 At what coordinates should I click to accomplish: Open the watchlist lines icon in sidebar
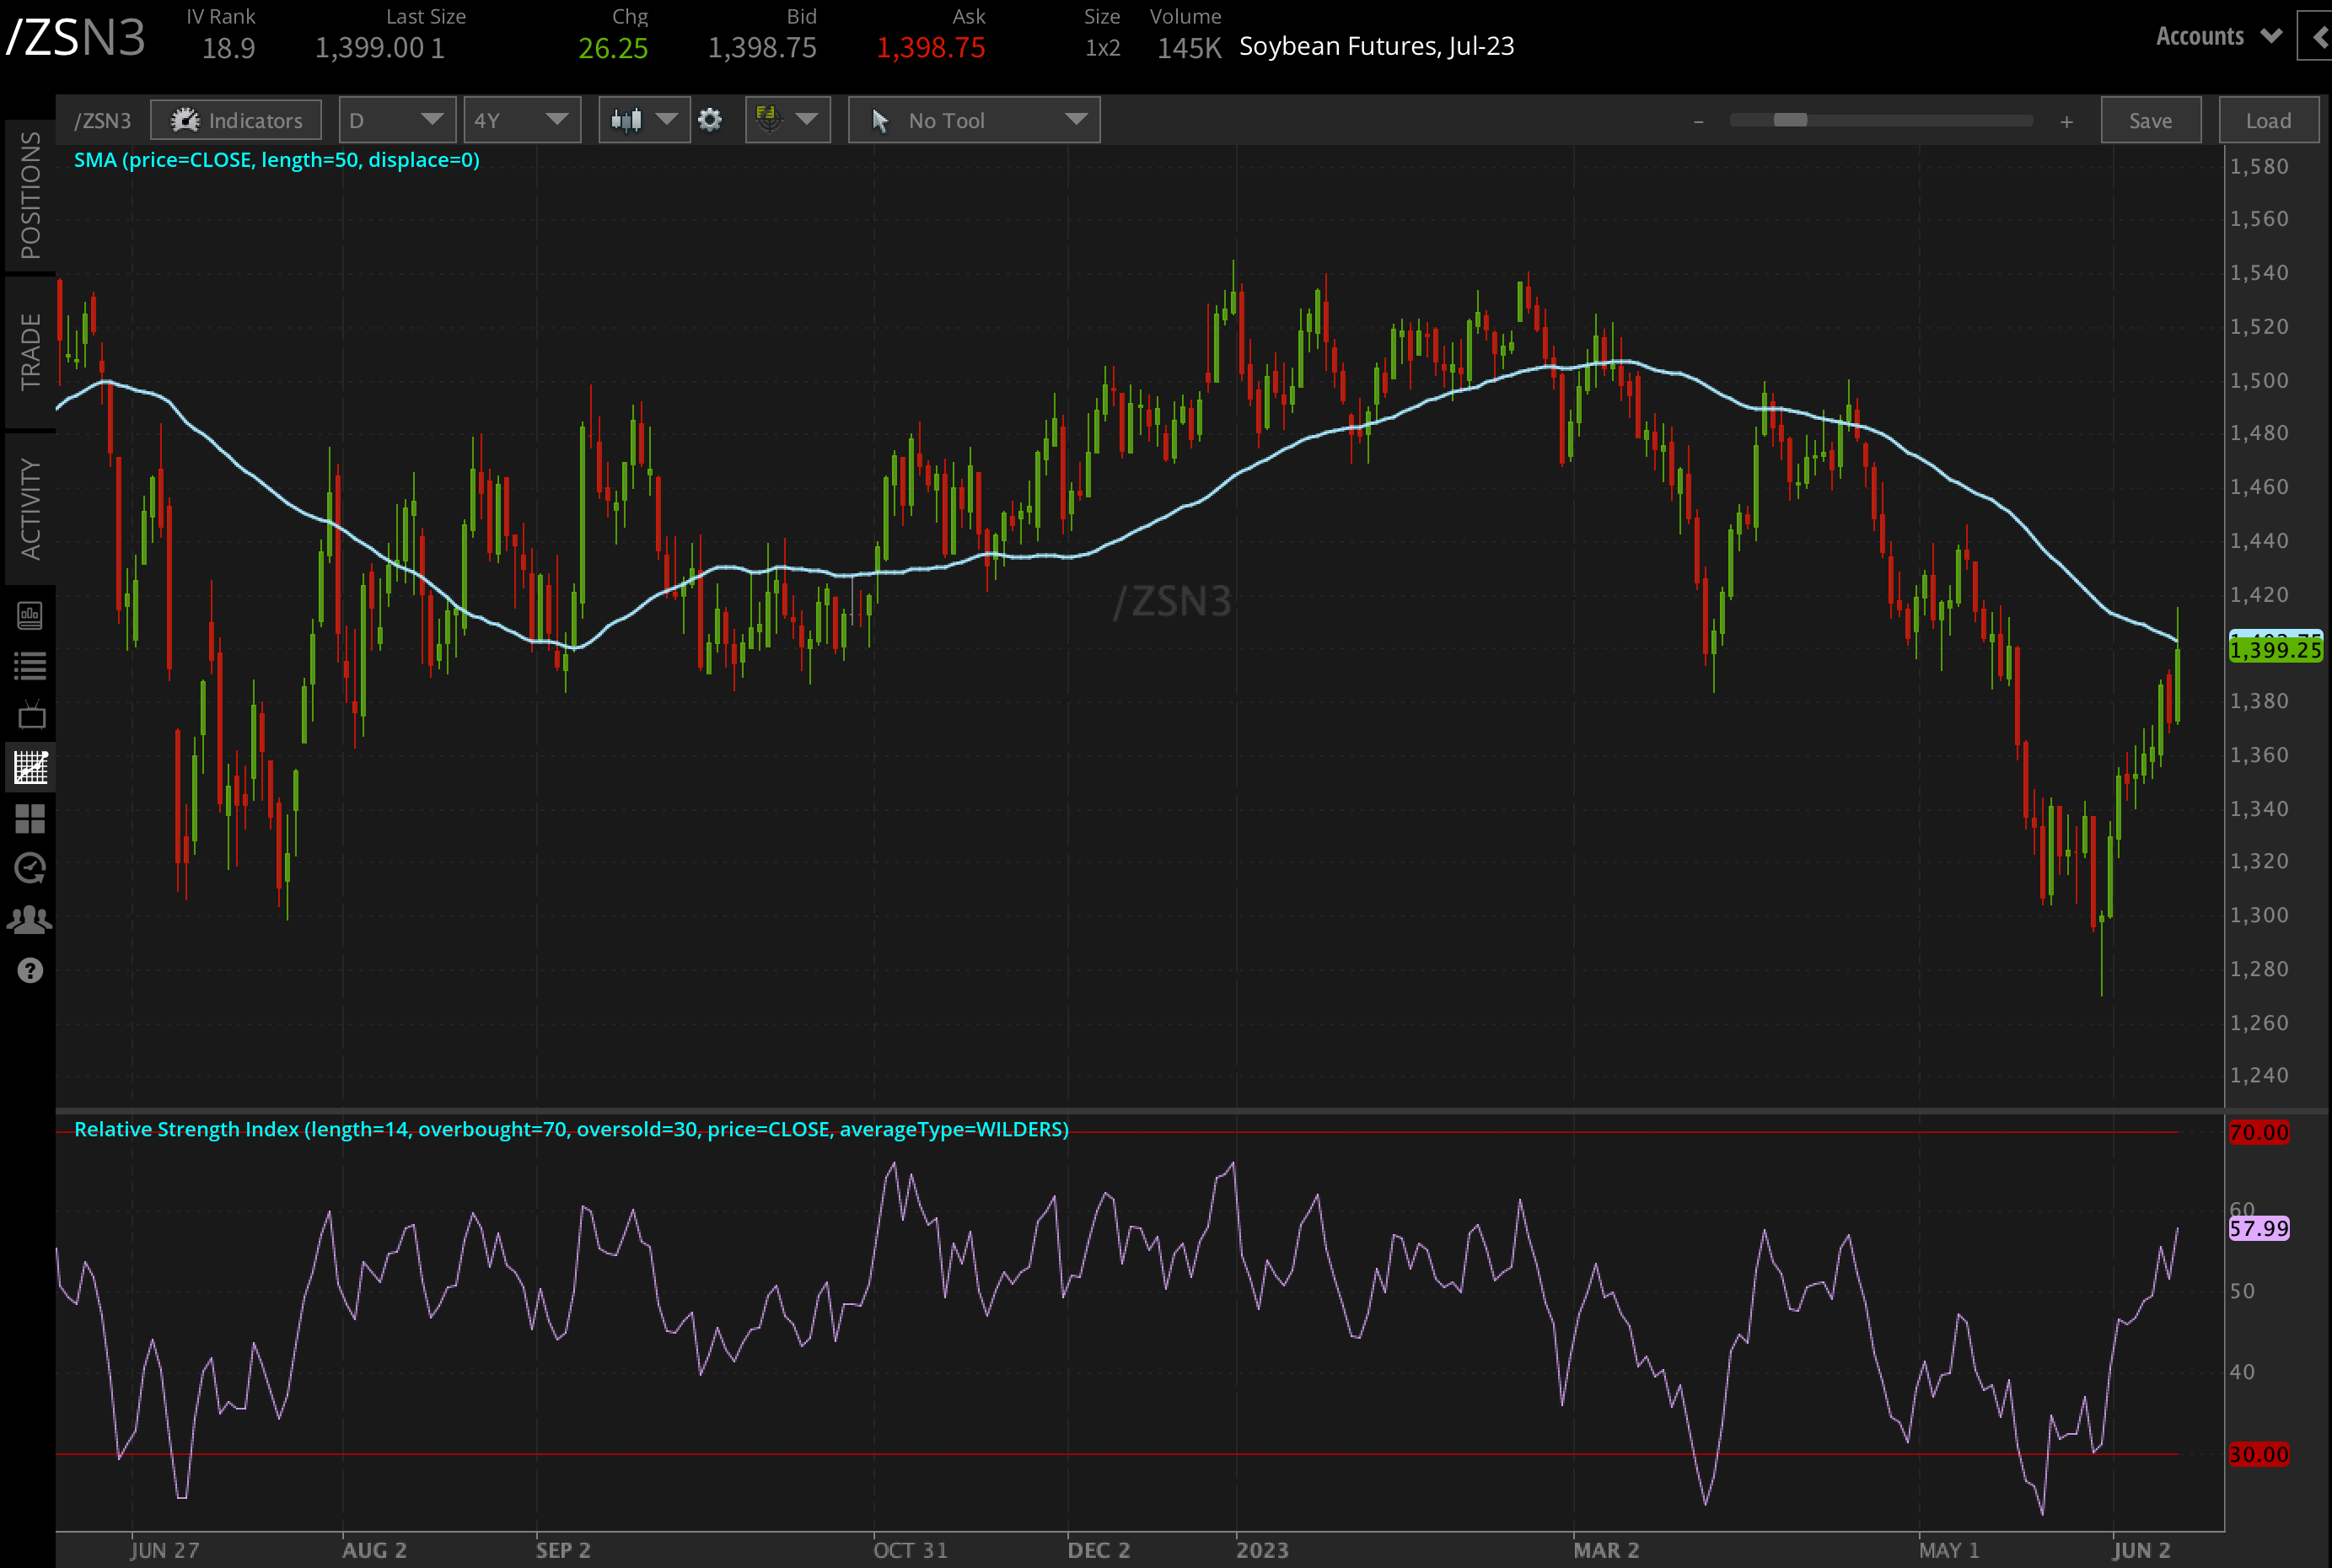pyautogui.click(x=30, y=666)
